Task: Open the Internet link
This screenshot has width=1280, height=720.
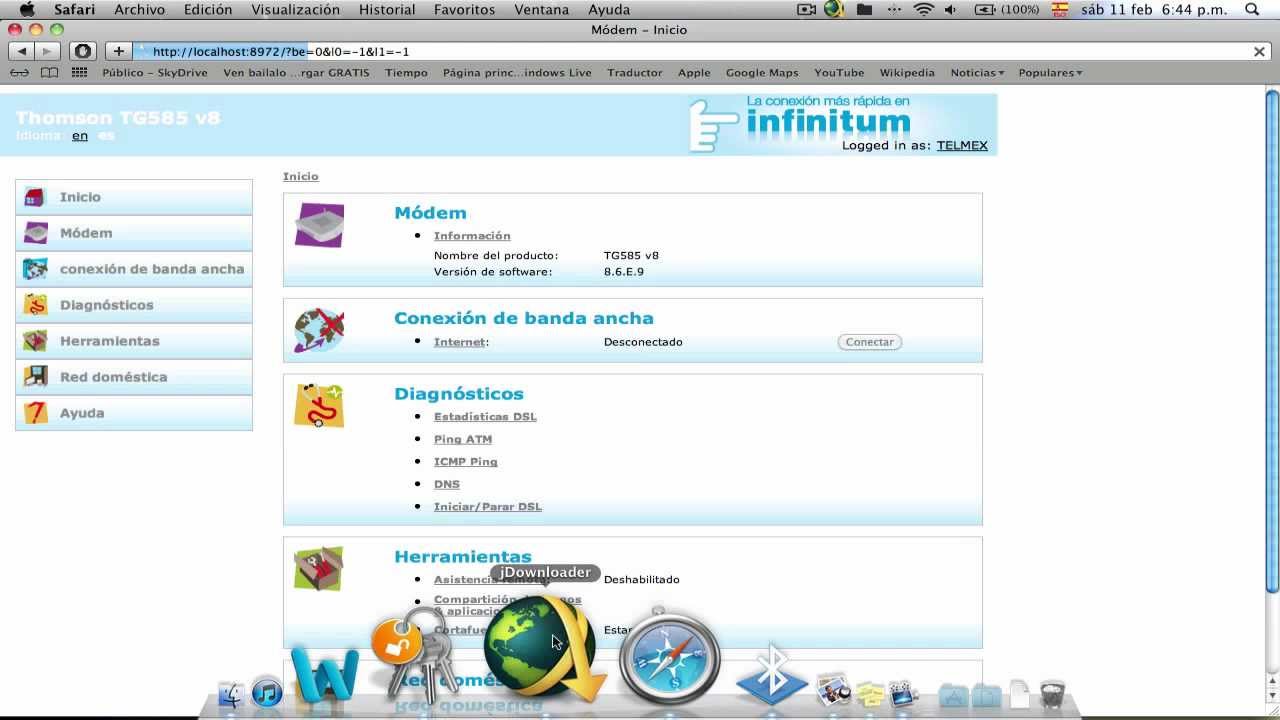Action: tap(459, 342)
